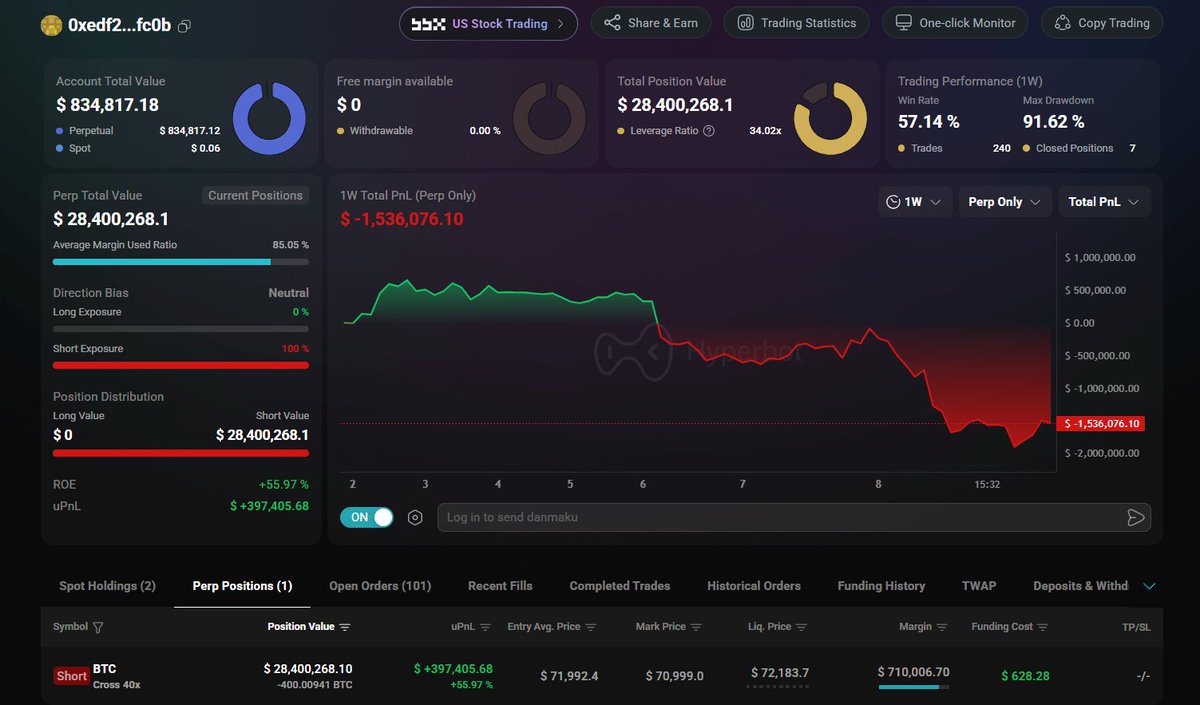Open US Stock Trading banner

(488, 23)
